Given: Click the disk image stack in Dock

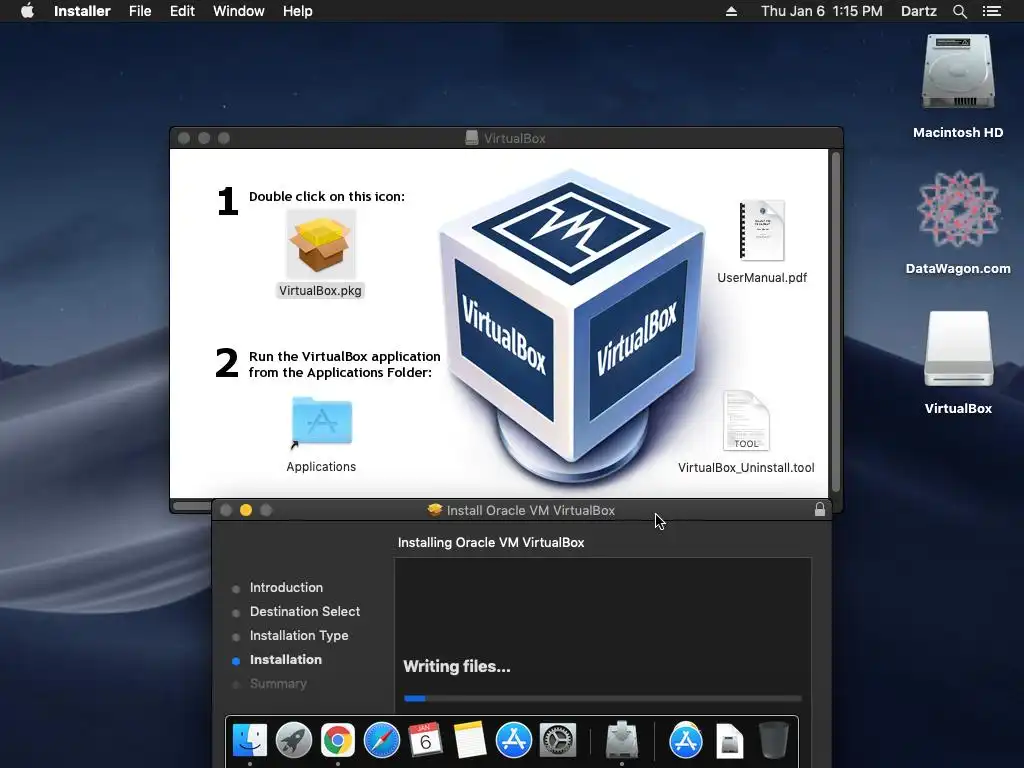Looking at the screenshot, I should (x=729, y=741).
